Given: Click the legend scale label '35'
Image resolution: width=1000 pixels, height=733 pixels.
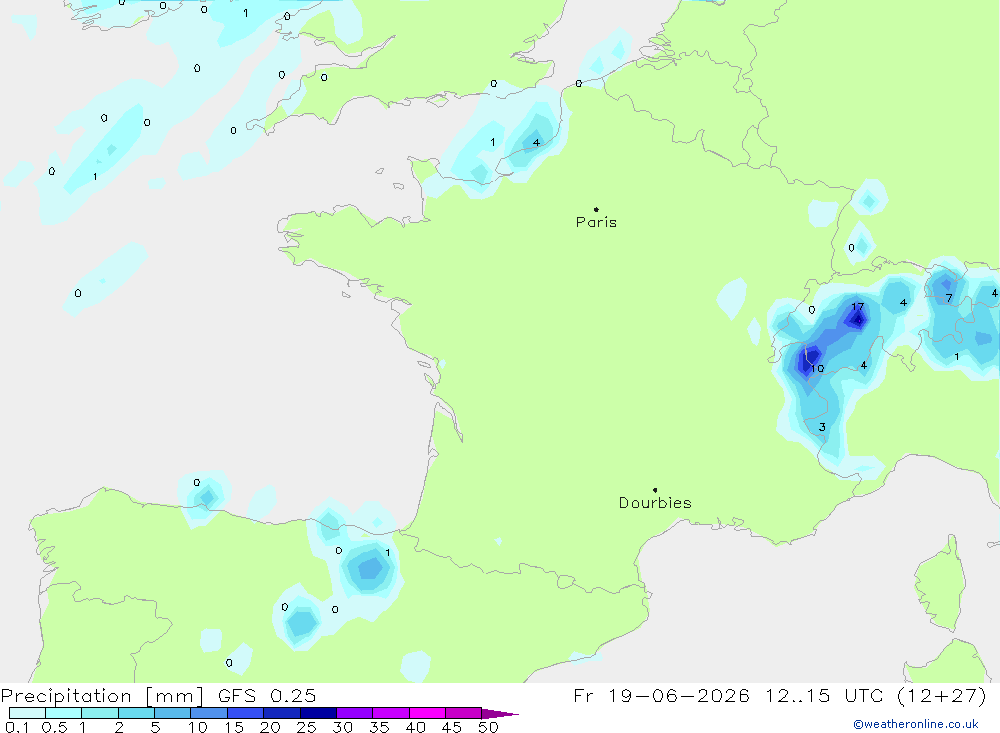Looking at the screenshot, I should tap(379, 727).
